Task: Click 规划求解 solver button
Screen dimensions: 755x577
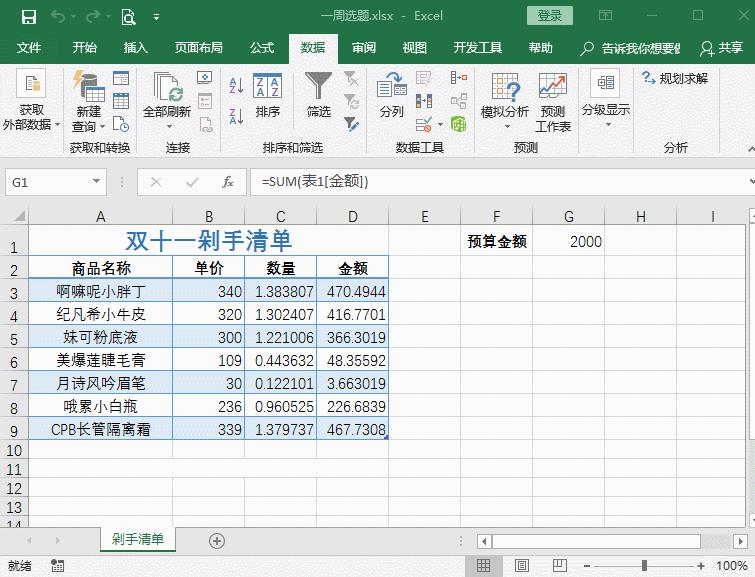Action: pos(675,78)
